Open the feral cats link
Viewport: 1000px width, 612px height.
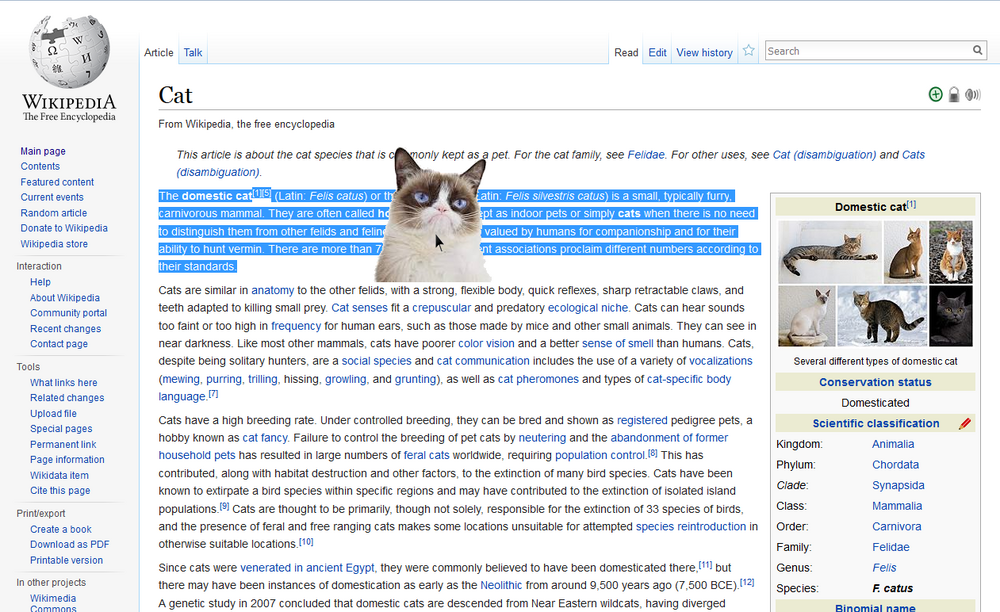[x=426, y=455]
